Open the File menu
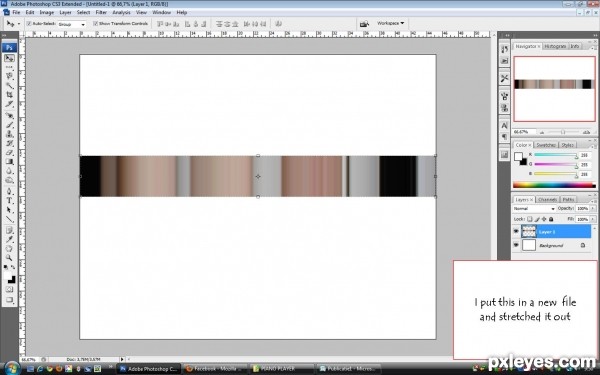Viewport: 600px width, 375px height. (x=16, y=12)
